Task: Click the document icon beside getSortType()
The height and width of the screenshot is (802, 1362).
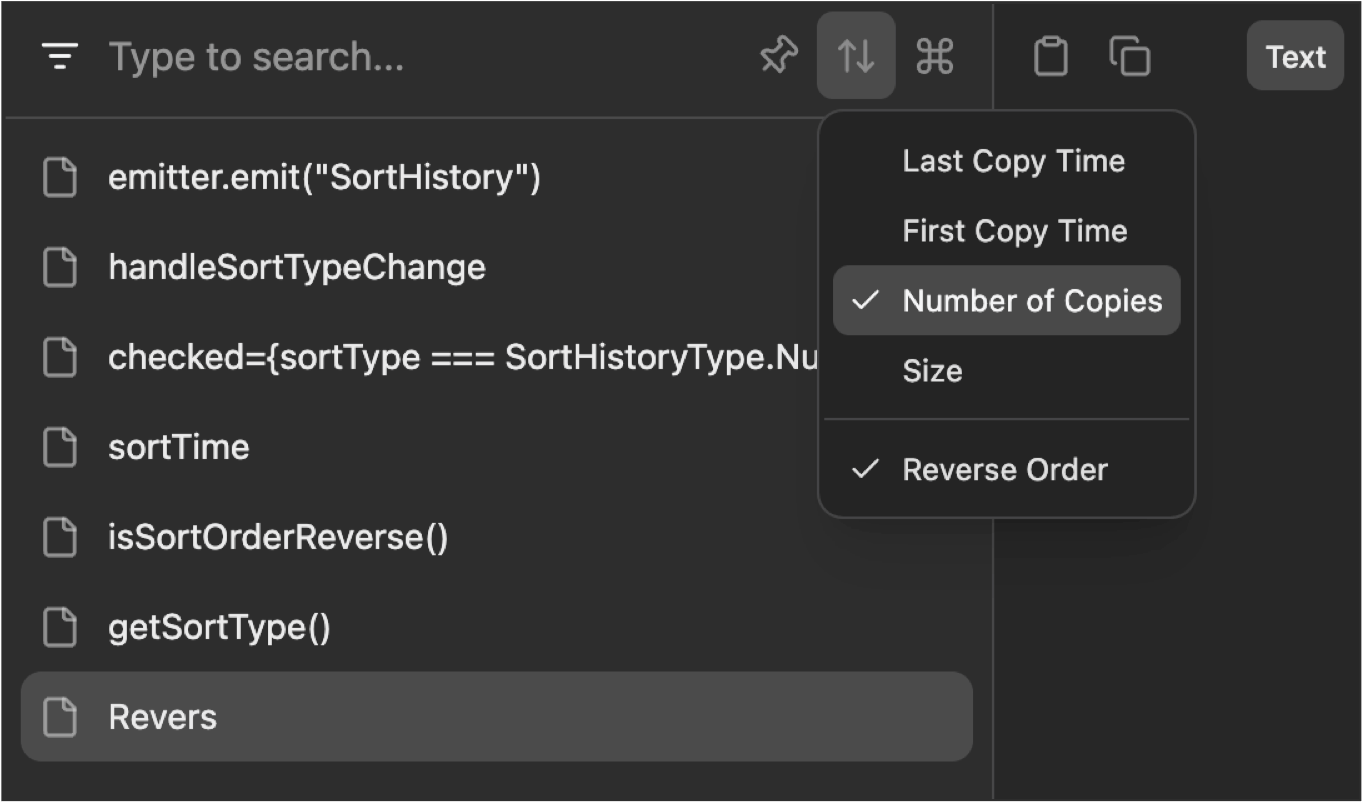Action: [60, 627]
